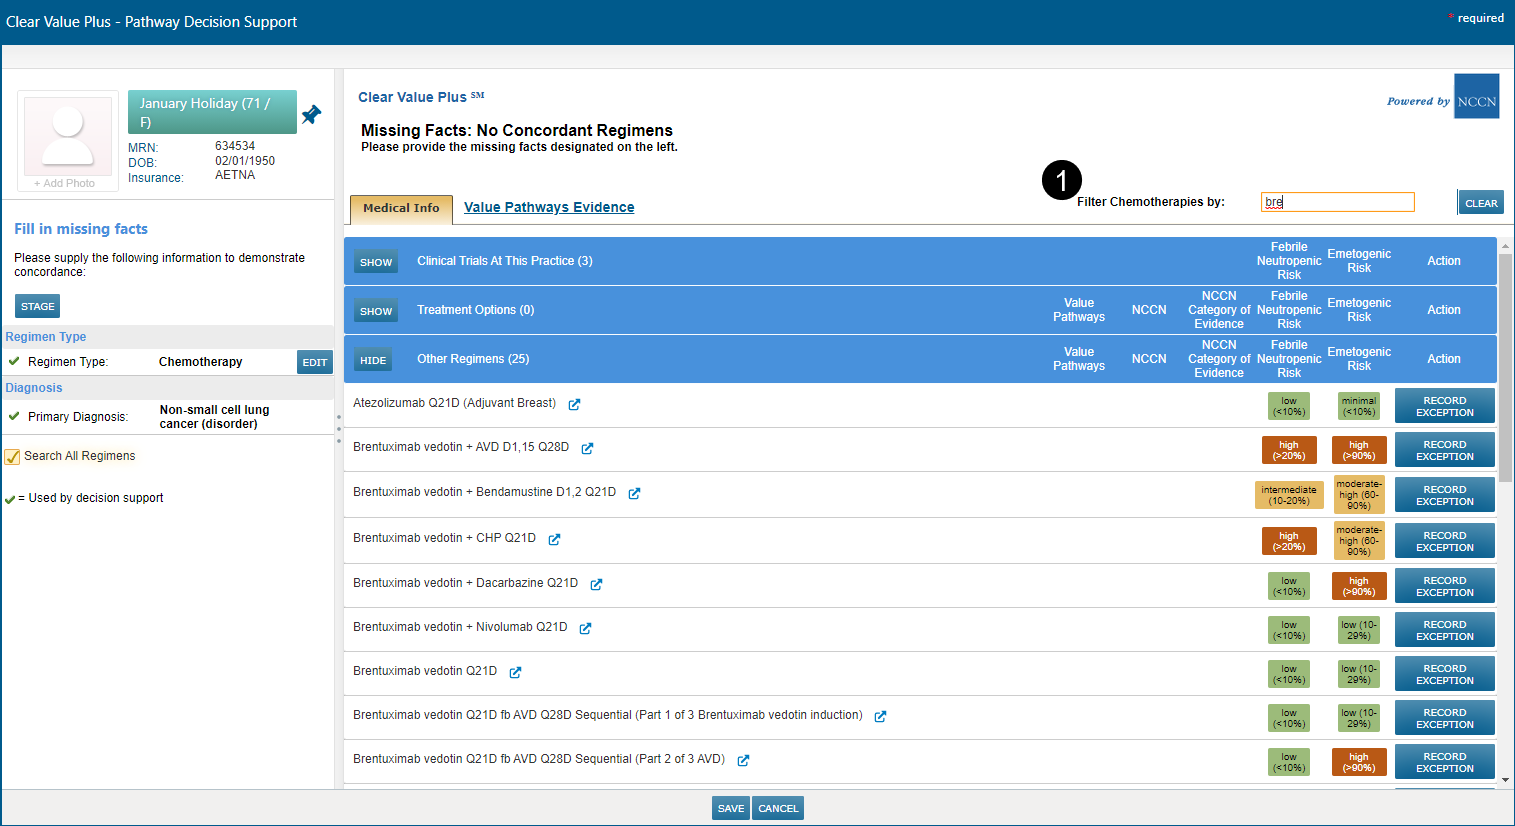Open external link for Brentuximab vedotin + Dacarbazine
This screenshot has height=826, width=1515.
pyautogui.click(x=596, y=585)
